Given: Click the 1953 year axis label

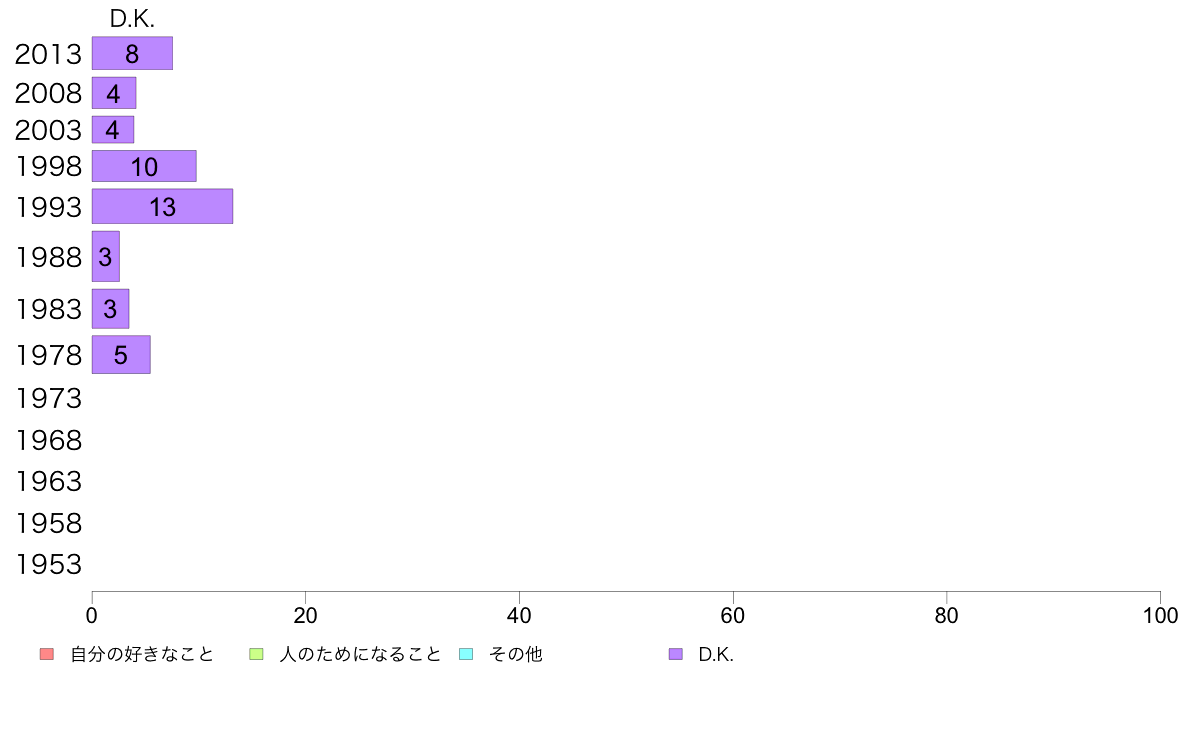Looking at the screenshot, I should [x=48, y=564].
